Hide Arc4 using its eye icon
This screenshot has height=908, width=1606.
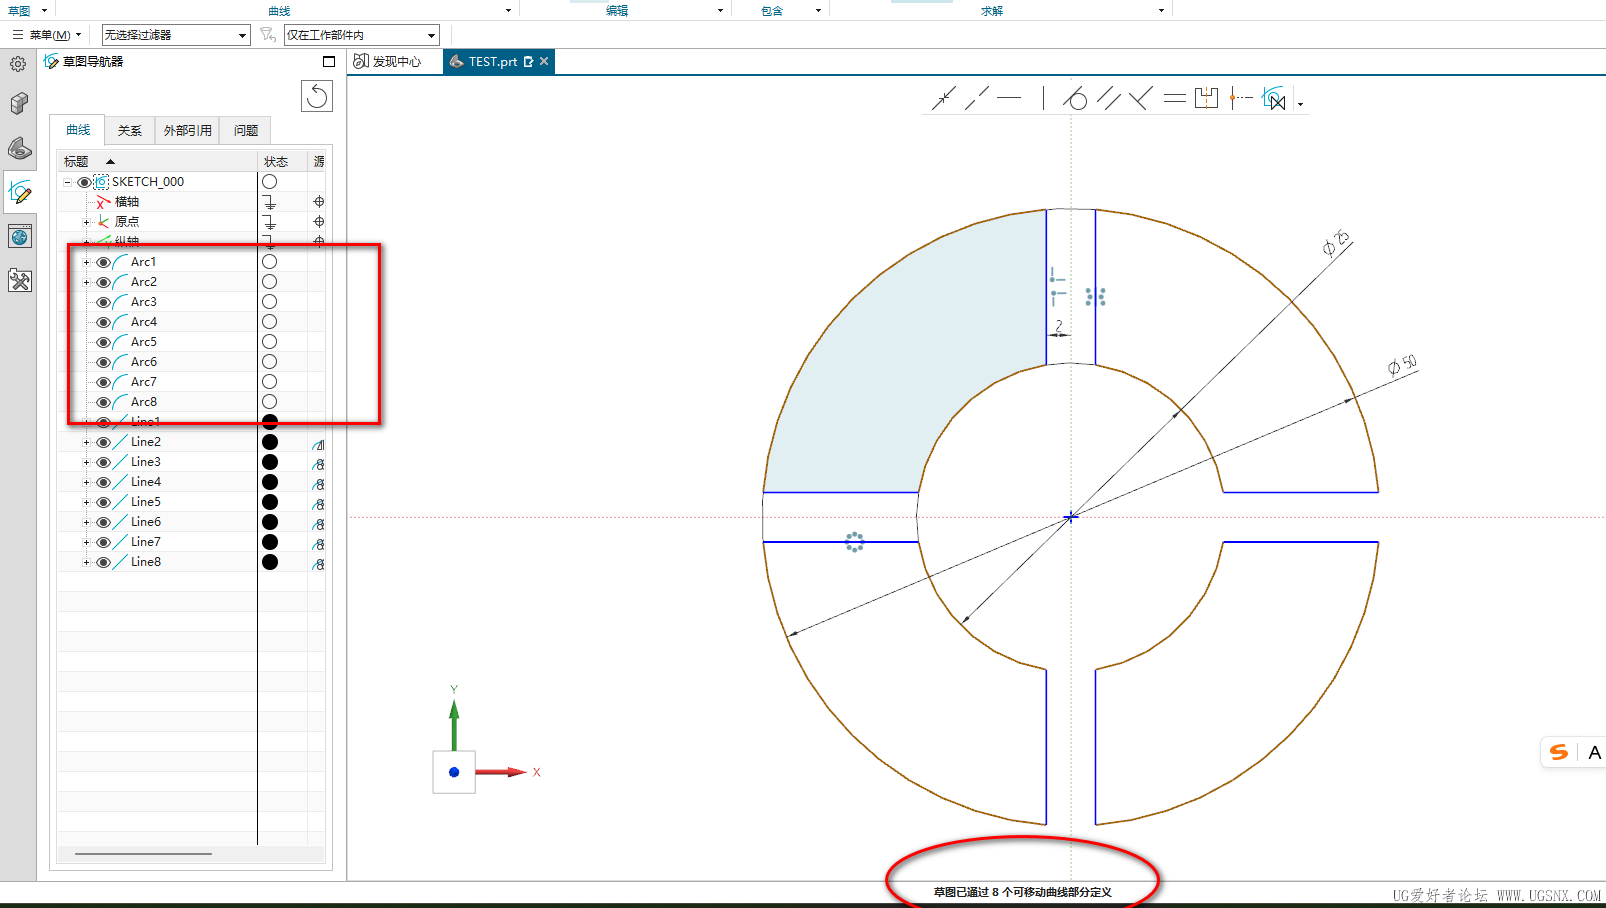click(x=103, y=322)
